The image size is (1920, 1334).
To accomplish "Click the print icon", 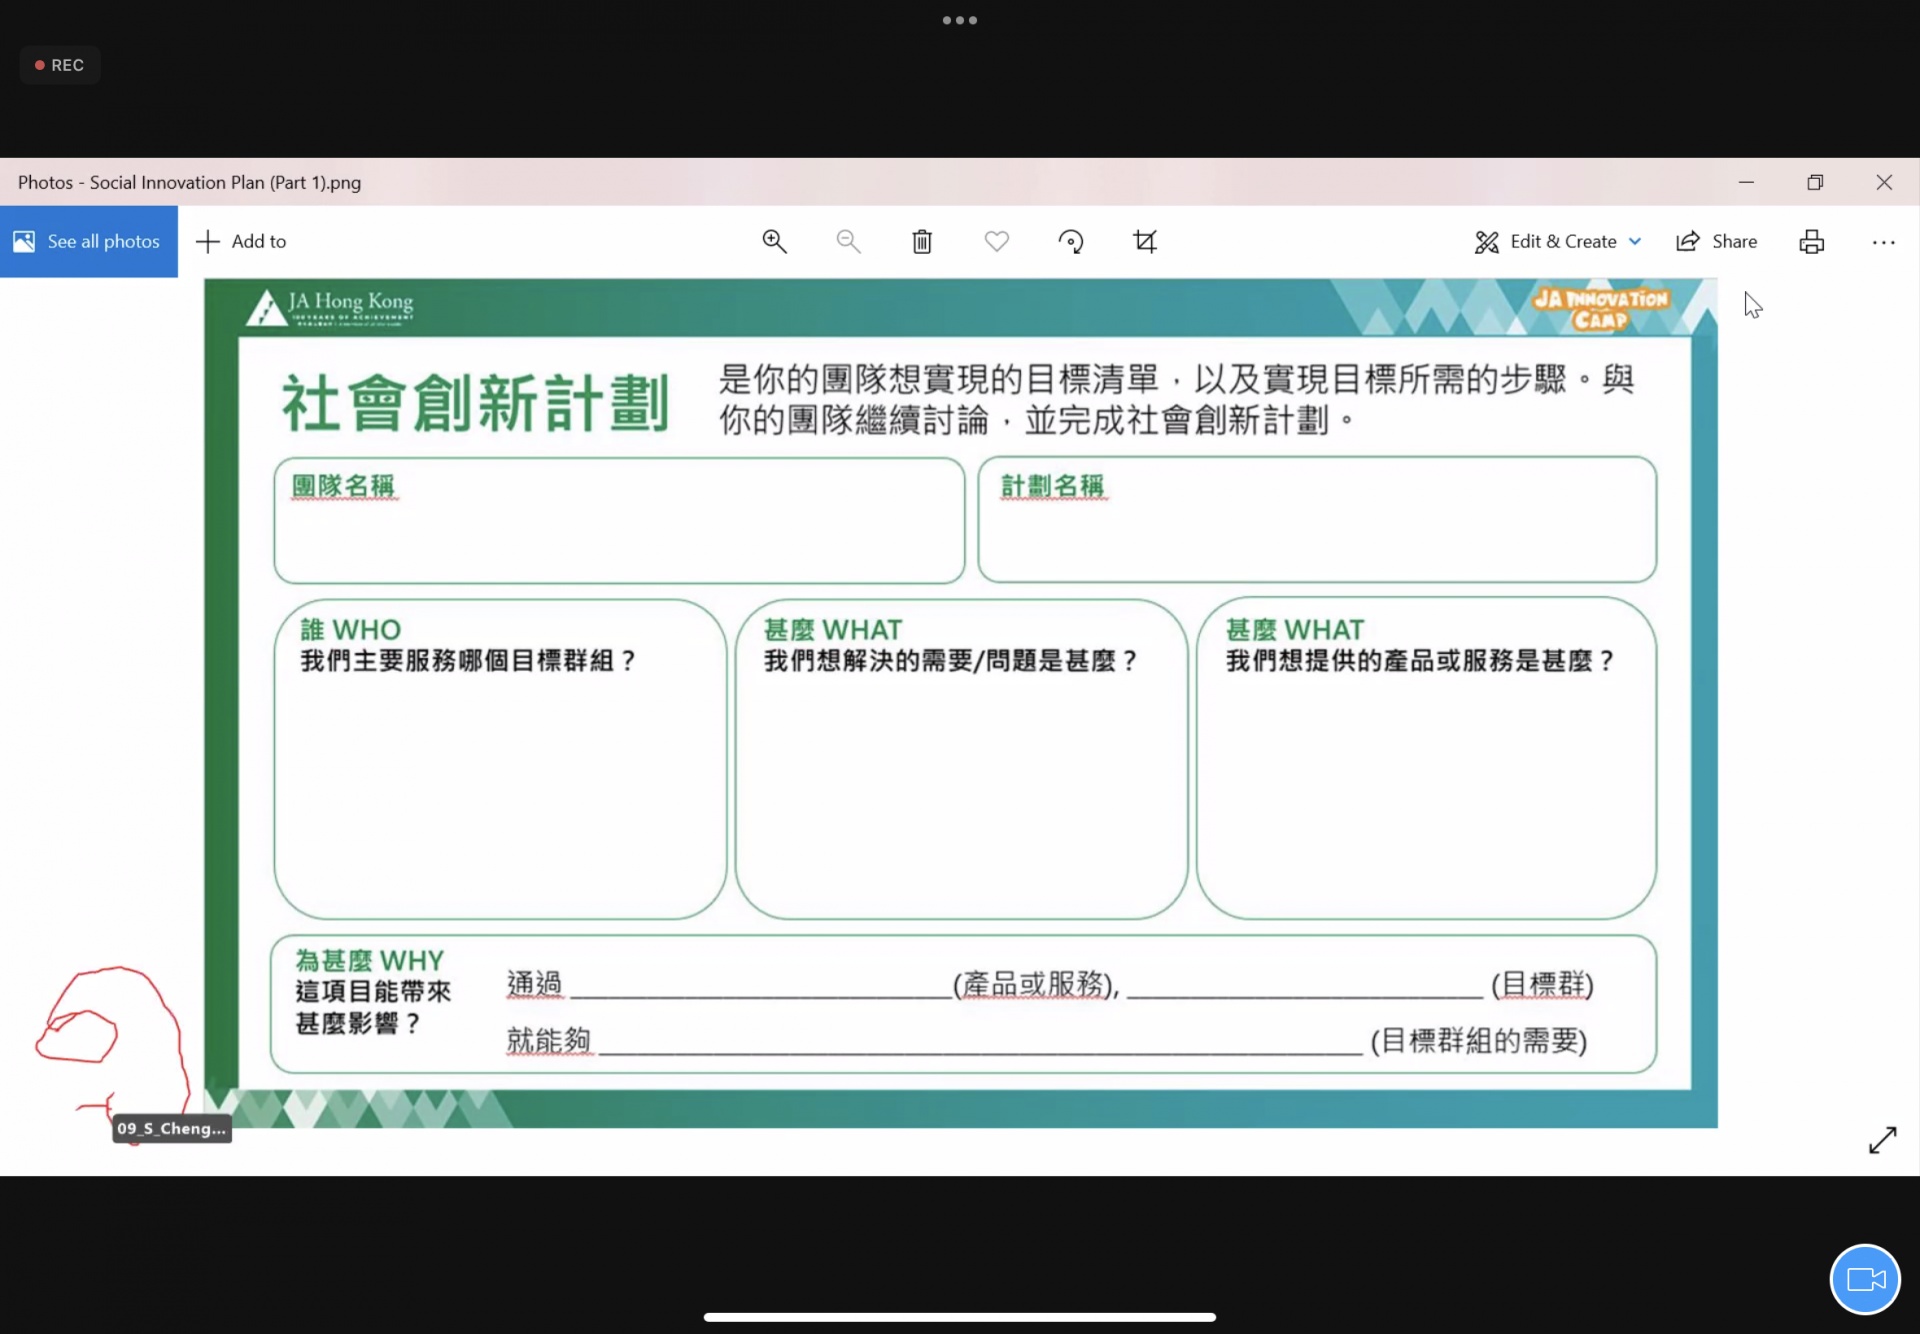I will tap(1811, 241).
